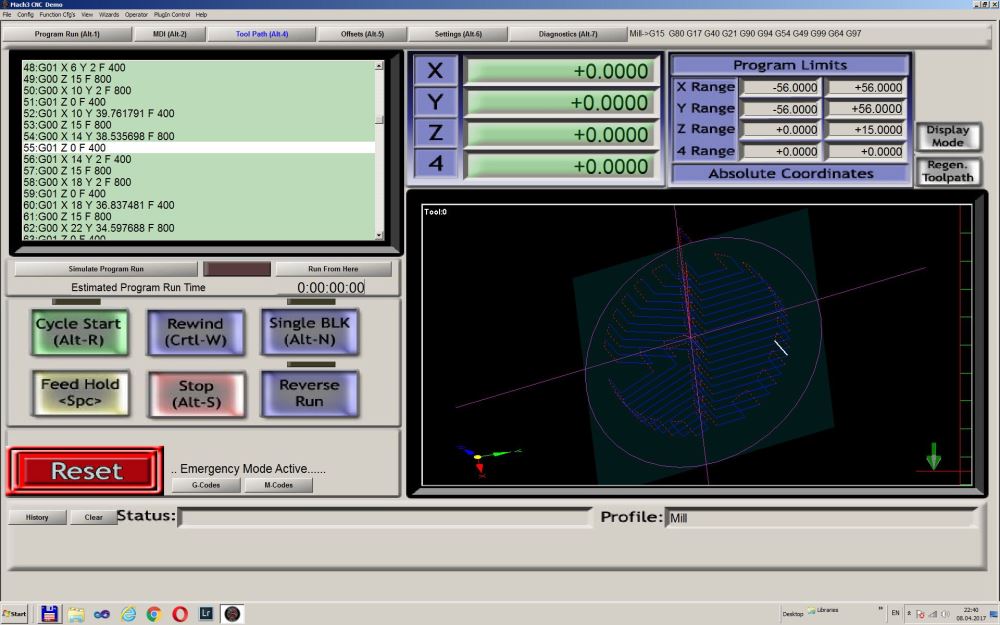Open Settings (Alt-6) screen
Image resolution: width=1000 pixels, height=625 pixels.
(x=458, y=34)
